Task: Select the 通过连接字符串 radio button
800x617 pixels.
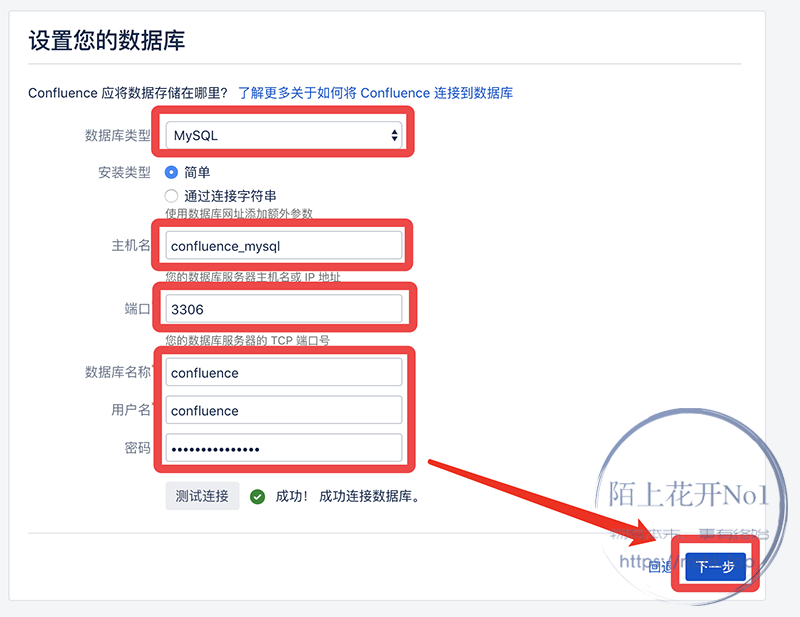Action: [171, 196]
